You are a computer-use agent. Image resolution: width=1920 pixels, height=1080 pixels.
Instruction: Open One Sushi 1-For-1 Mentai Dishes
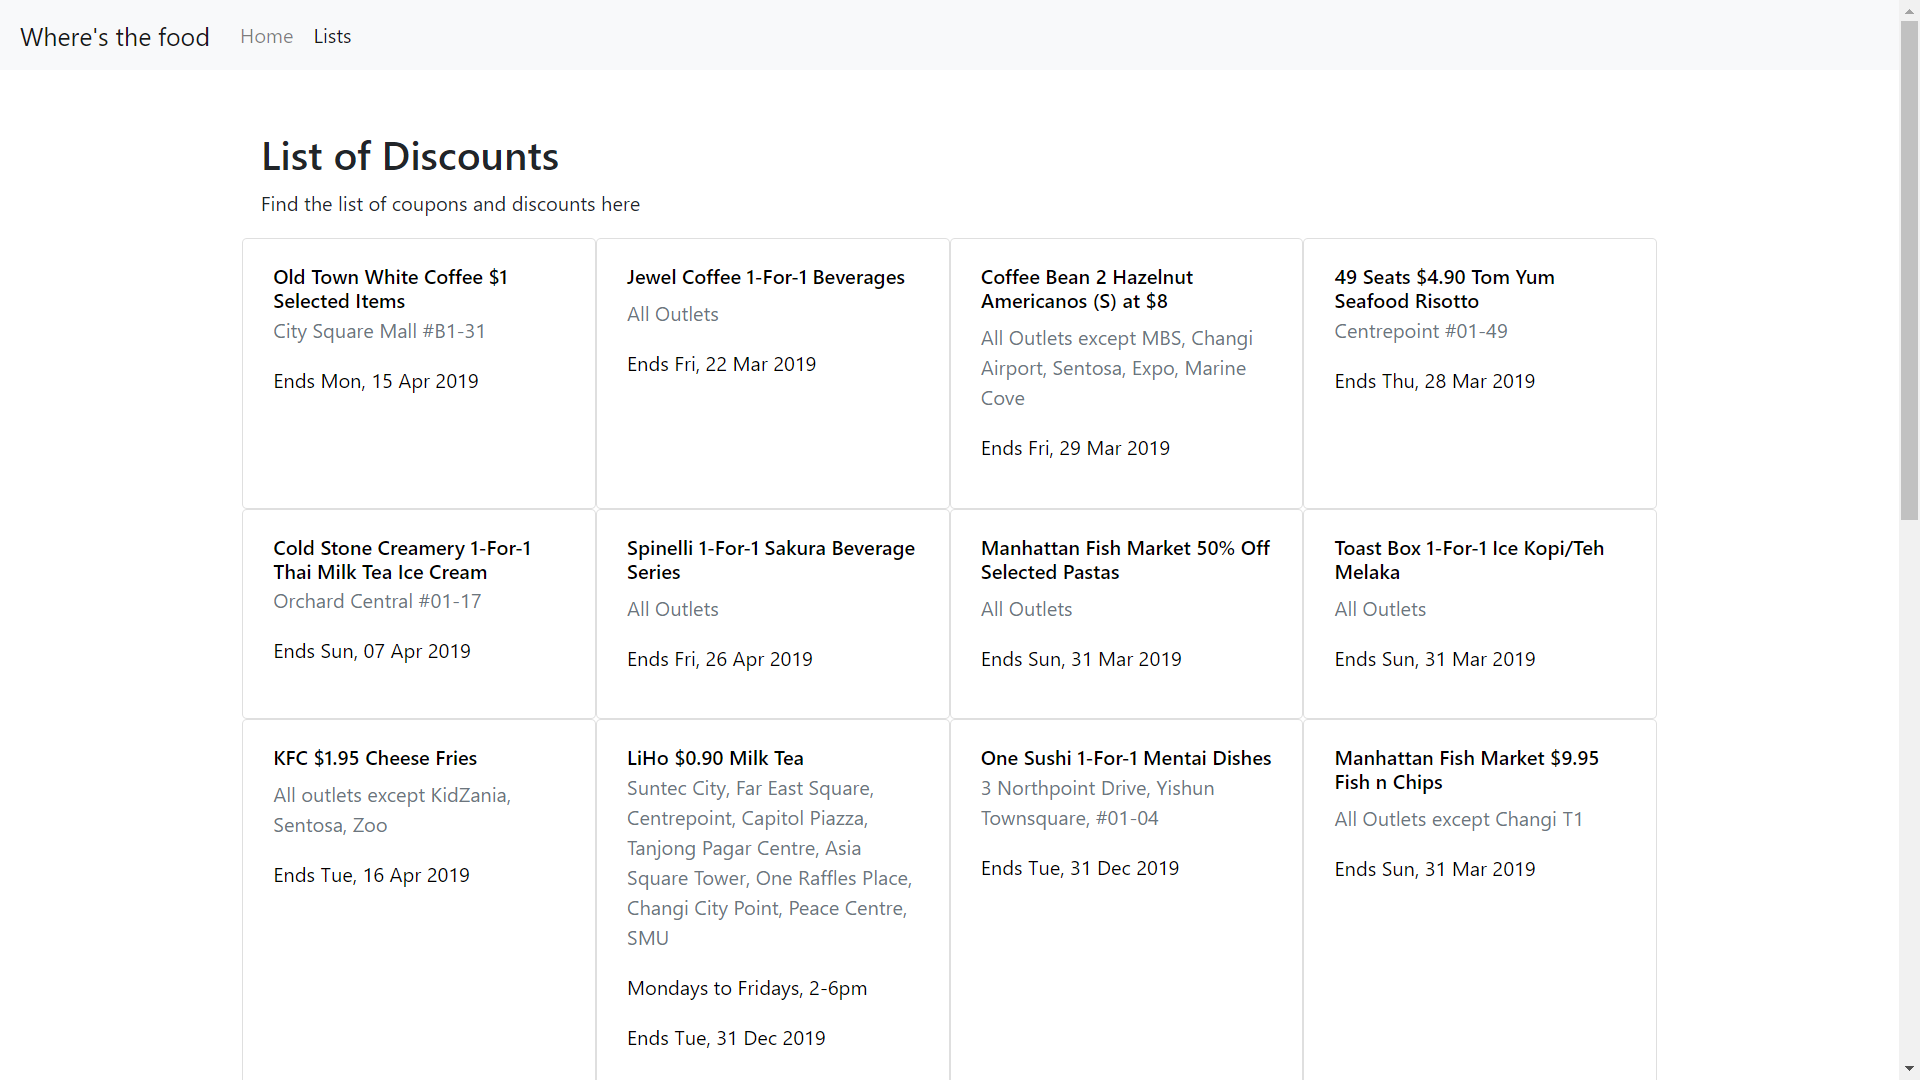click(1125, 758)
